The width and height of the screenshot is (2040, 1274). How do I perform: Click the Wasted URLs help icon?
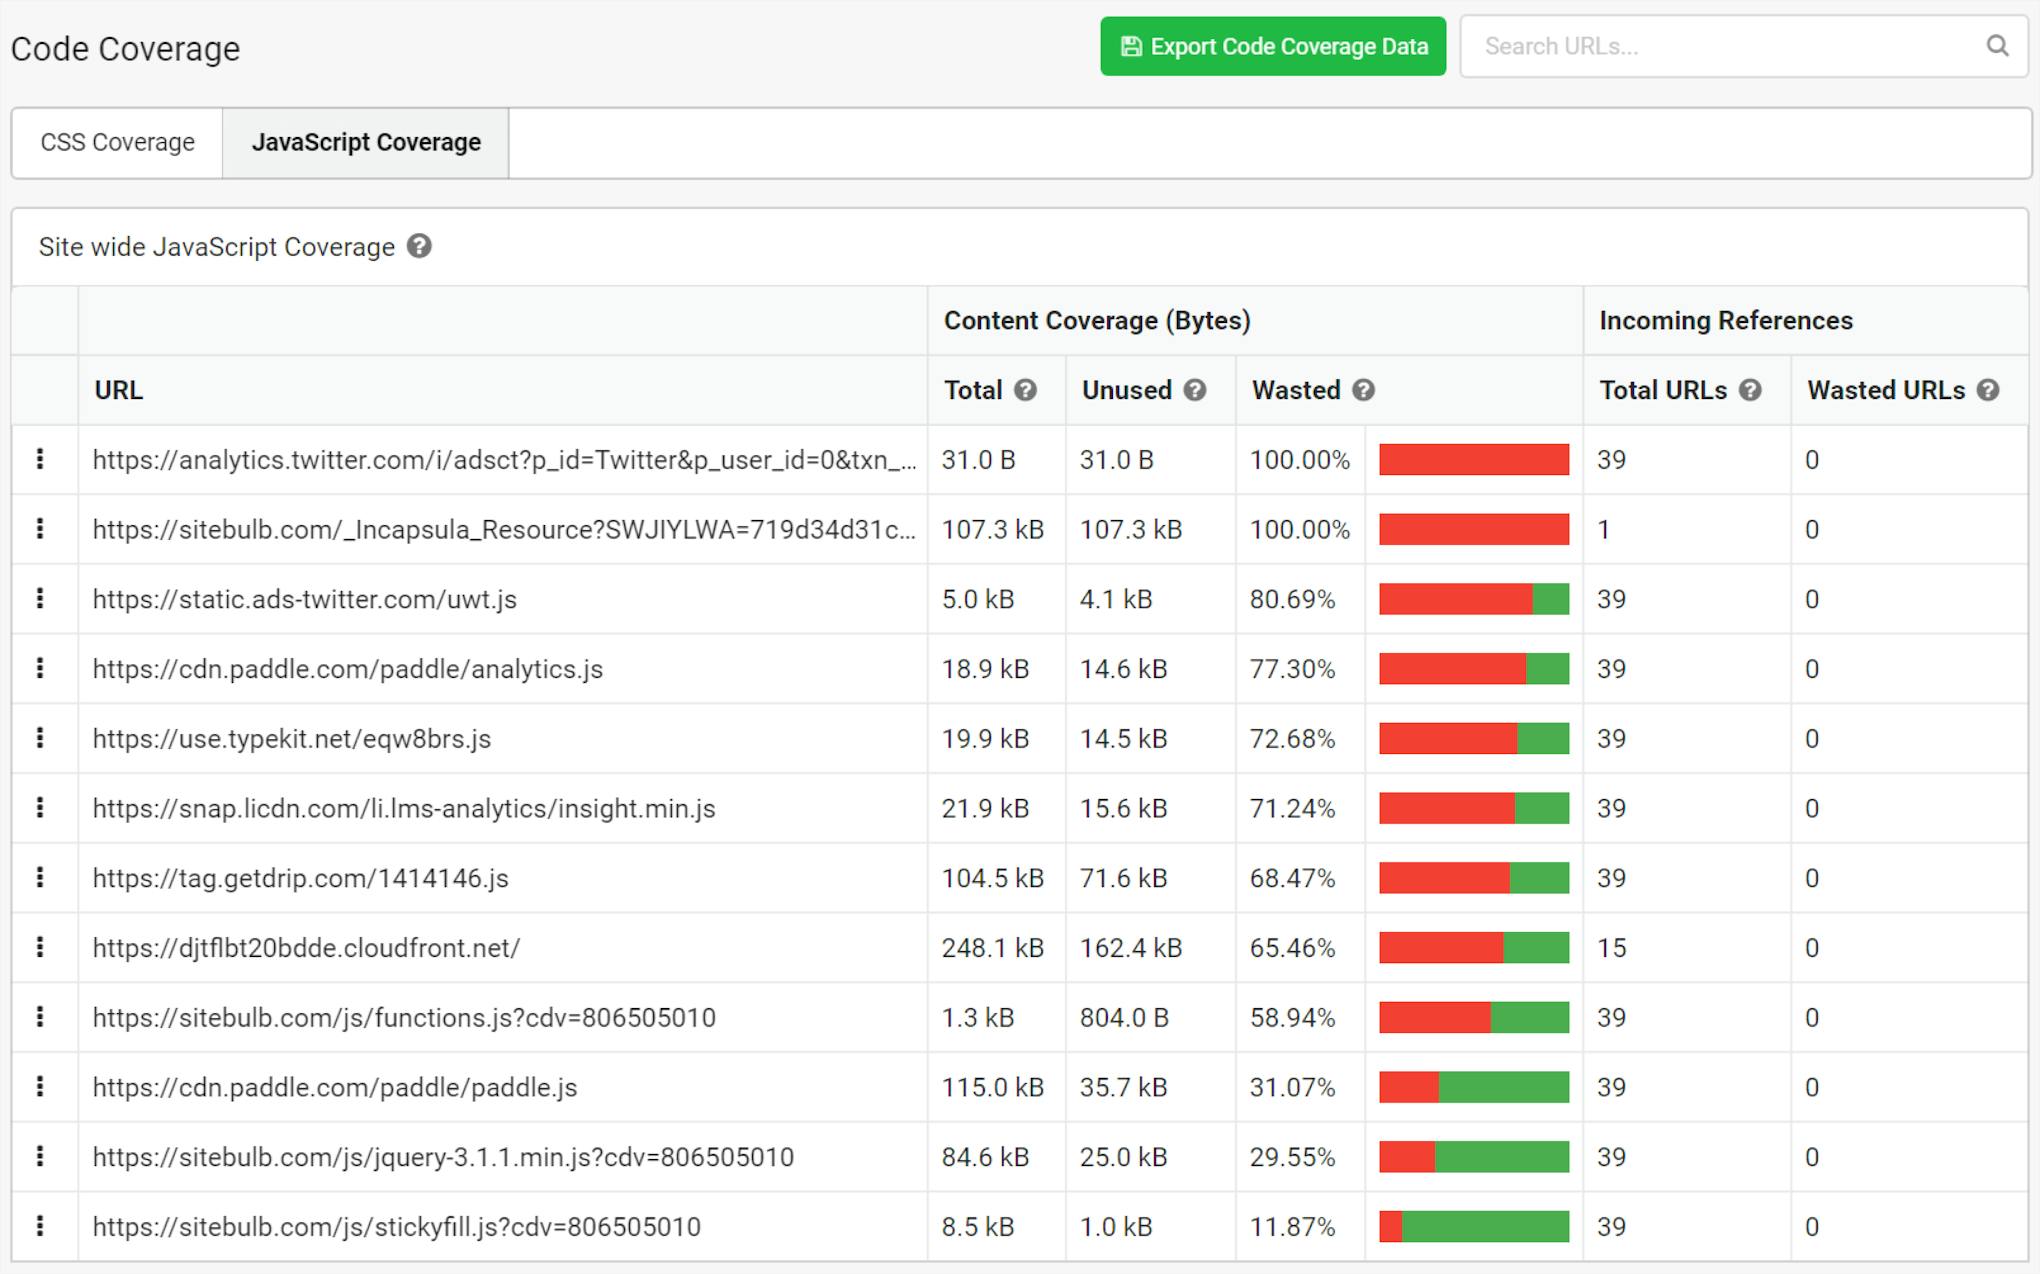coord(1988,390)
